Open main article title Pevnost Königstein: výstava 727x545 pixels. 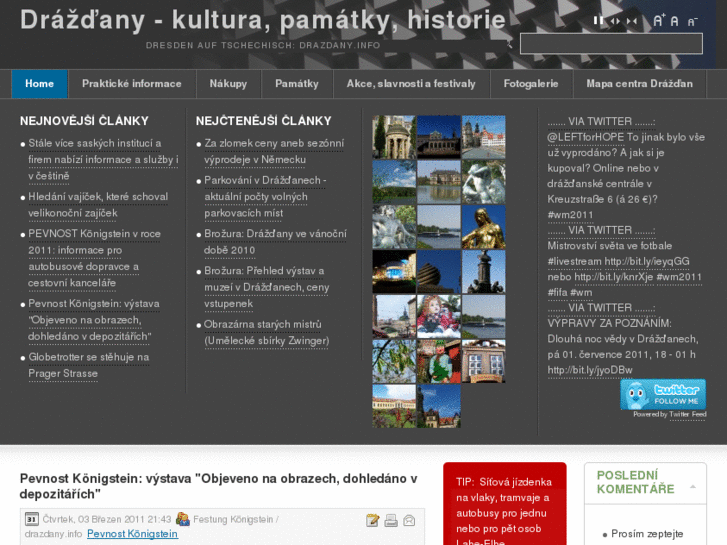(x=218, y=486)
